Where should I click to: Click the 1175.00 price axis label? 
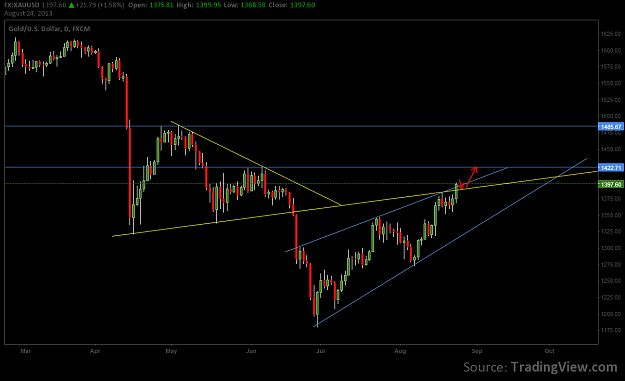pyautogui.click(x=611, y=330)
